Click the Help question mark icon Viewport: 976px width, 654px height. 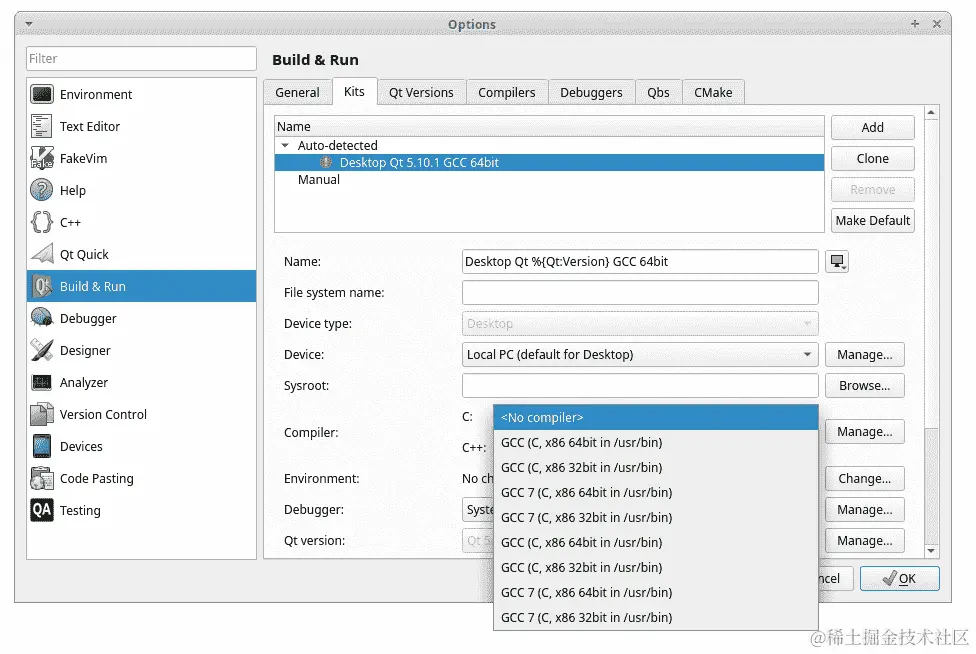click(x=42, y=190)
